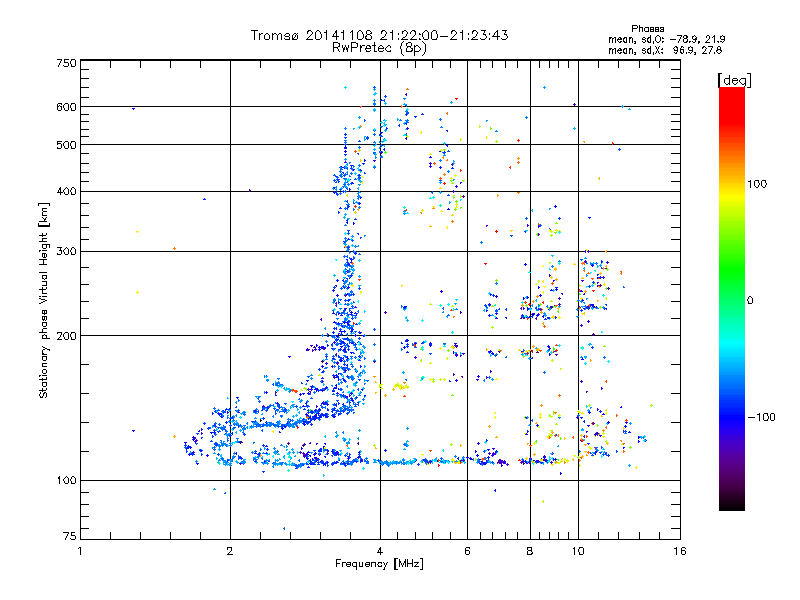Click the 2 tick on the frequency axis
800x600 pixels.
point(230,551)
